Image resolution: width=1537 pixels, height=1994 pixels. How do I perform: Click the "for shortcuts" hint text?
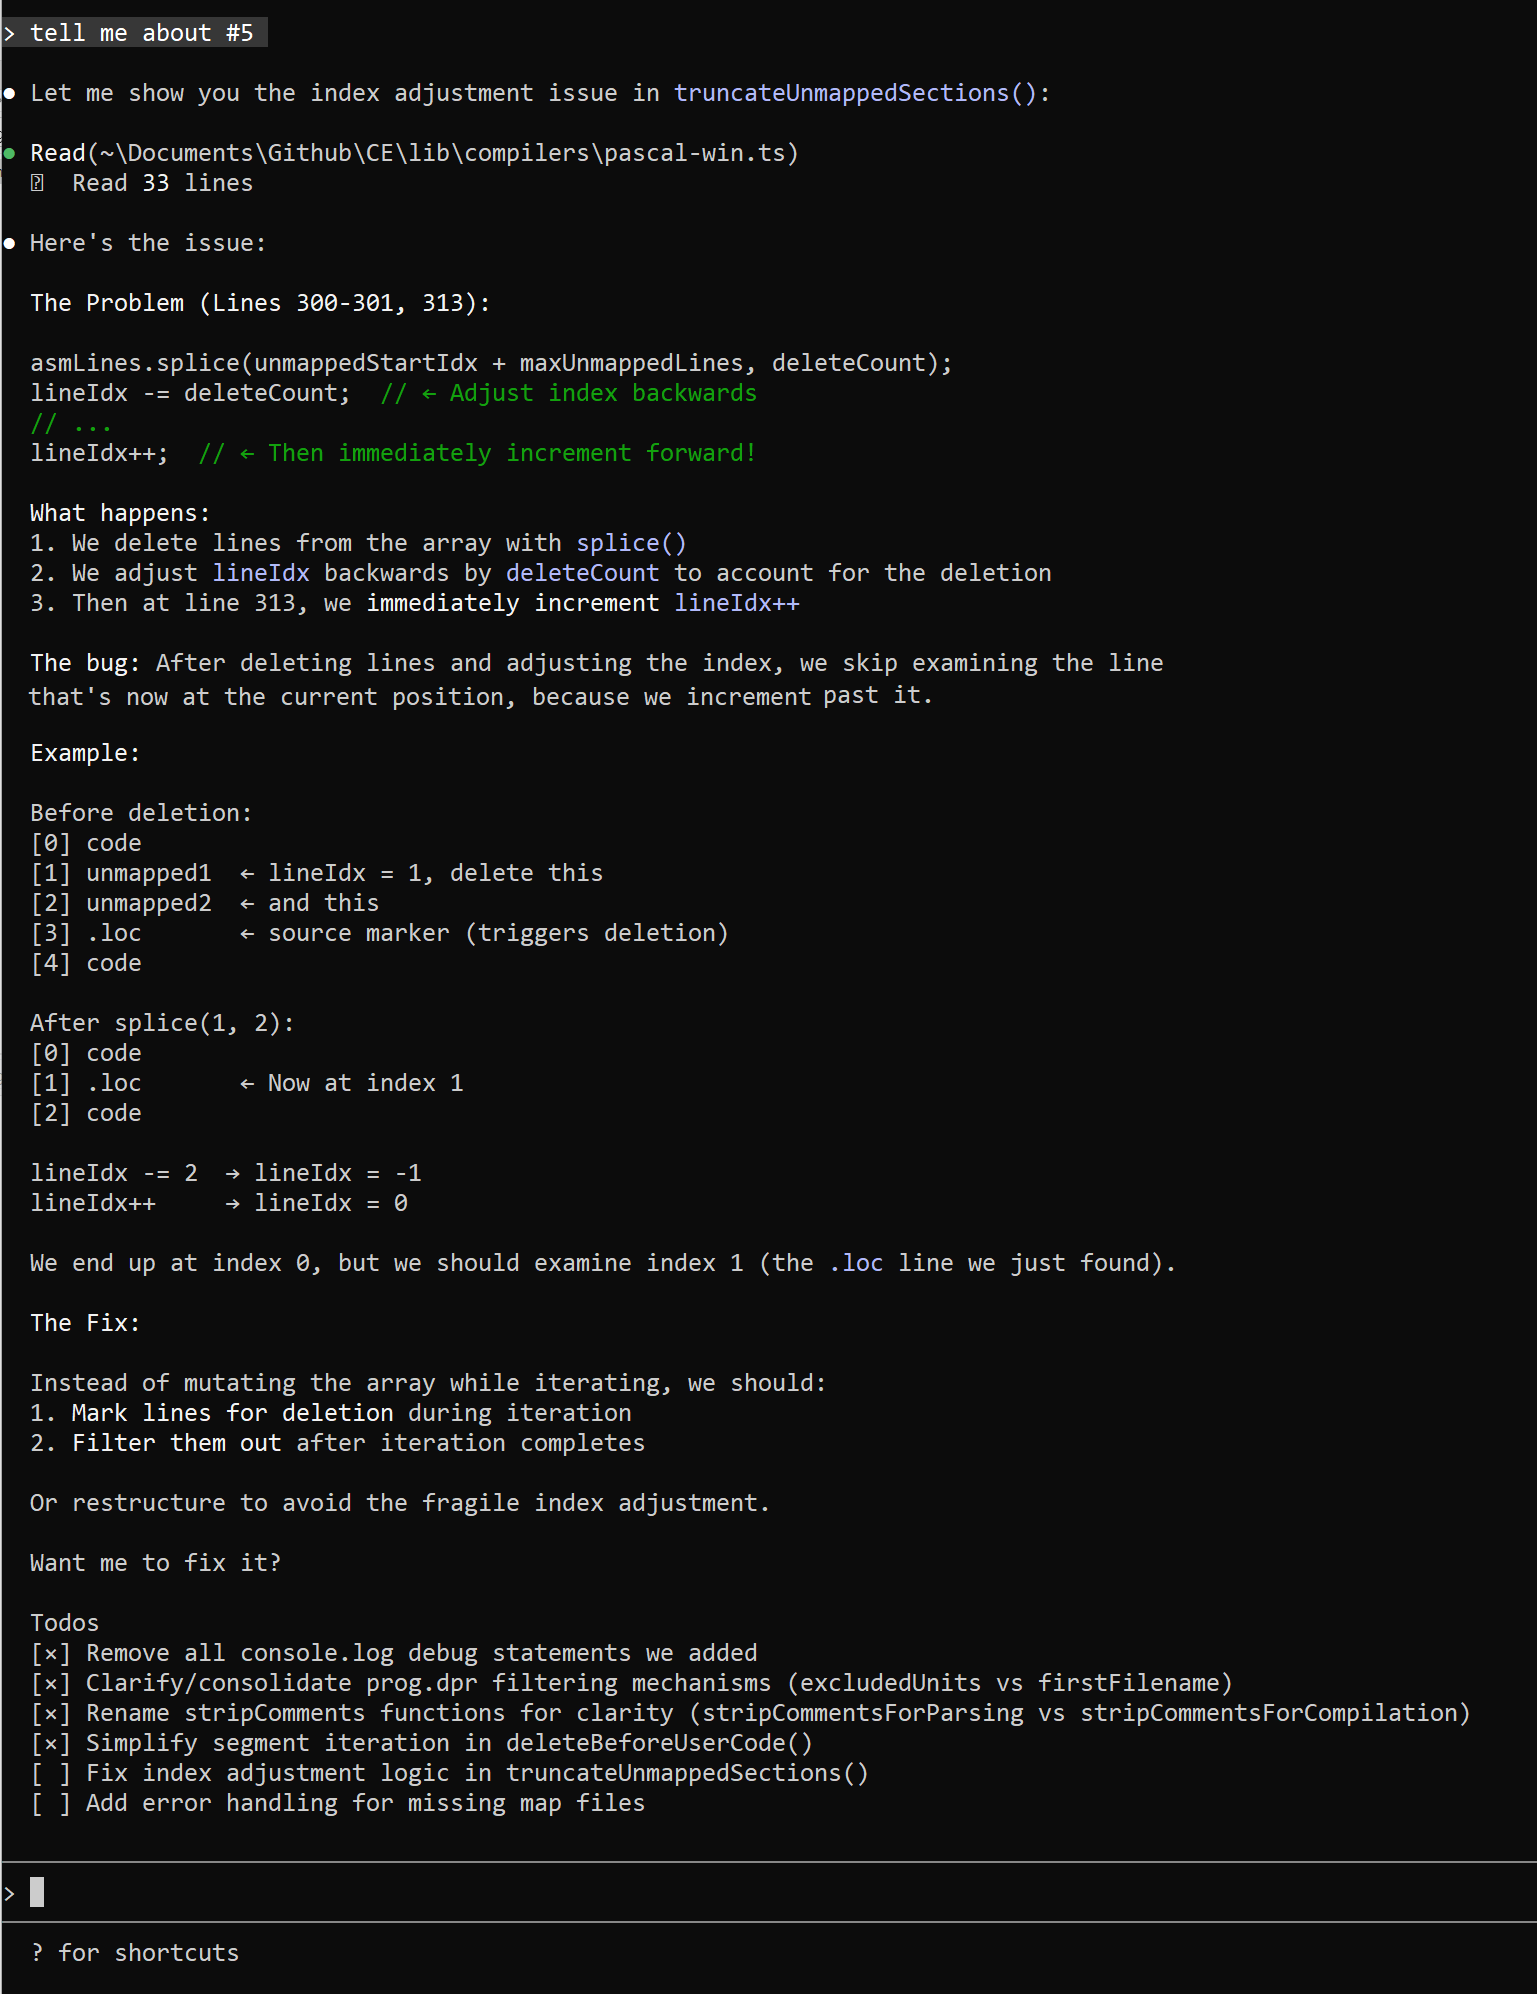click(149, 1952)
